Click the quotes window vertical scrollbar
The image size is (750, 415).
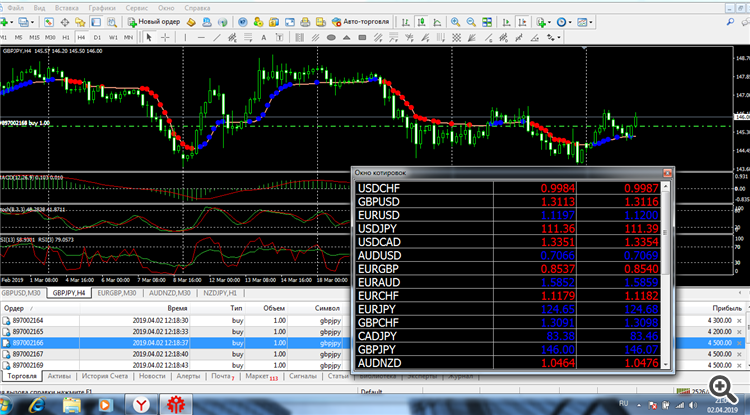(x=665, y=274)
